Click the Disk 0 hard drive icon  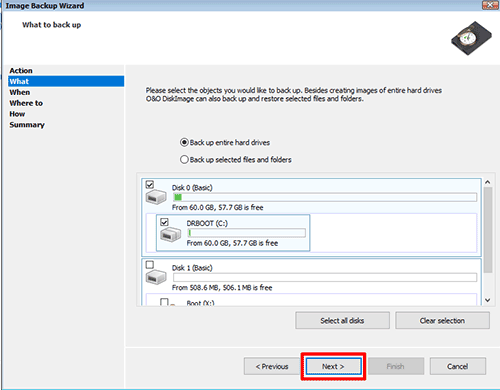pos(156,197)
